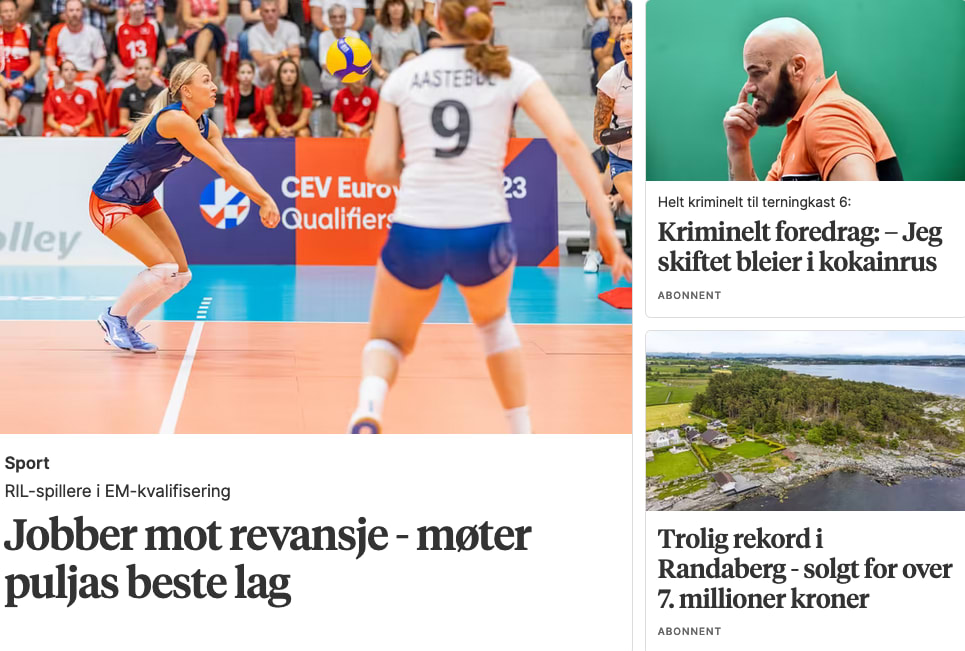Click the Sport section label

point(27,463)
